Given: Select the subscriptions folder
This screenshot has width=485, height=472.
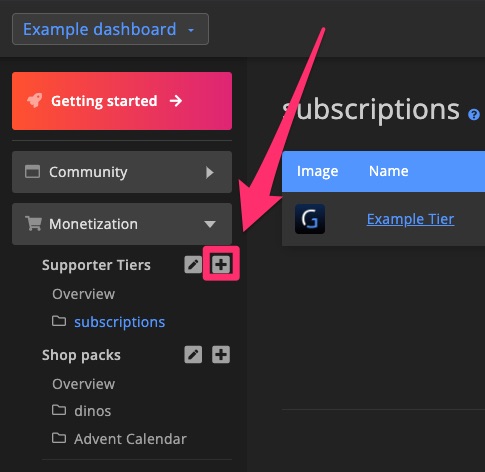Looking at the screenshot, I should click(x=119, y=322).
